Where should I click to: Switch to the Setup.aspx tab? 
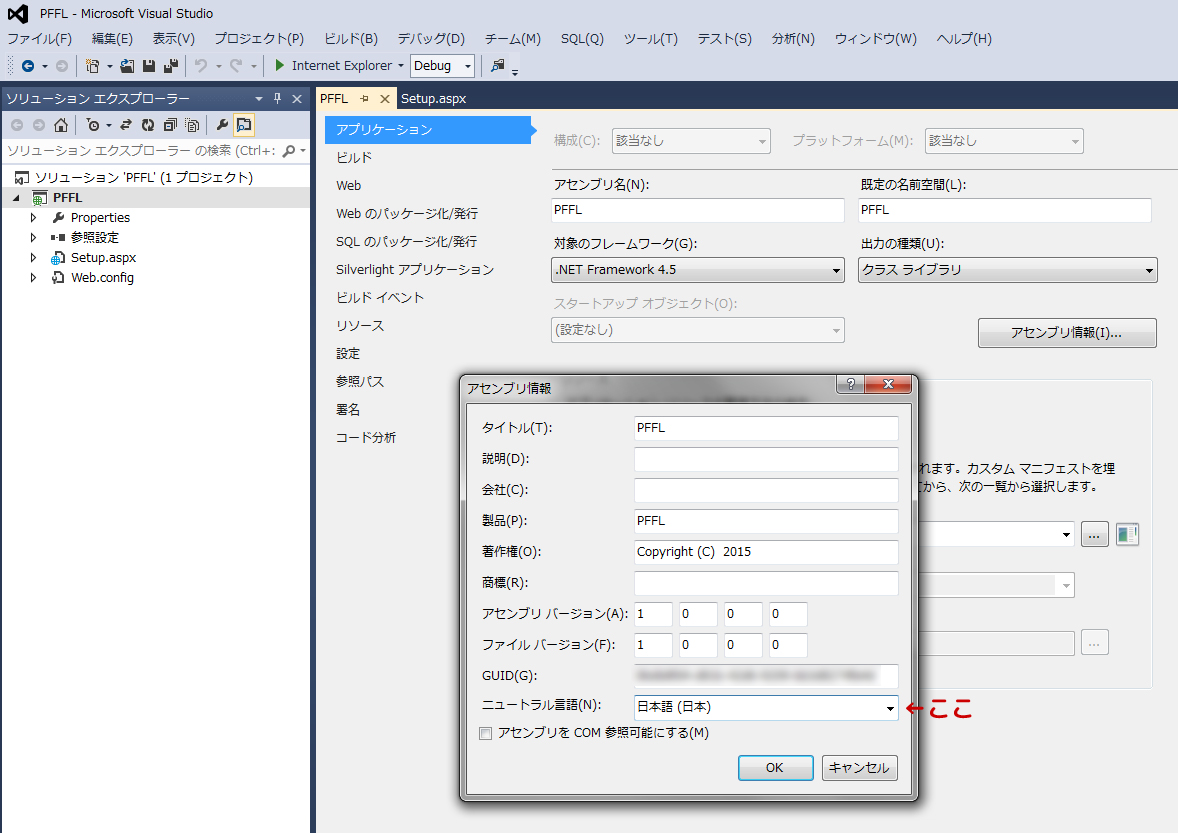(433, 98)
